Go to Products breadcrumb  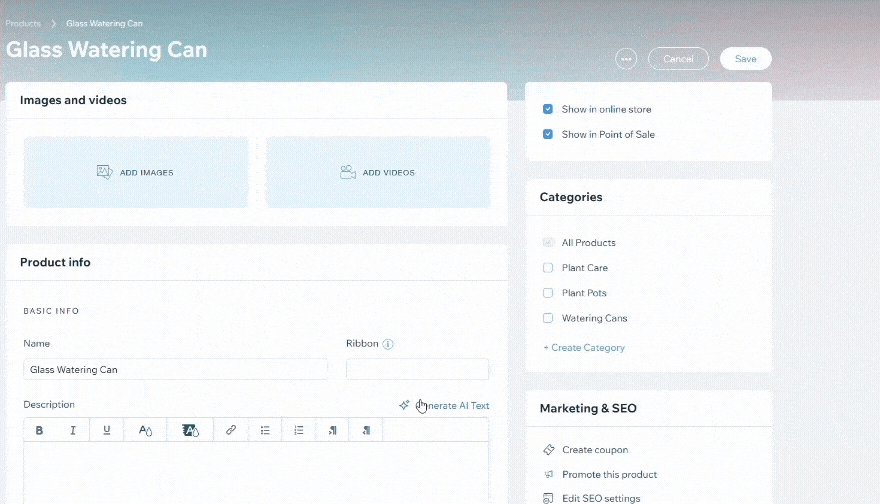click(x=23, y=23)
